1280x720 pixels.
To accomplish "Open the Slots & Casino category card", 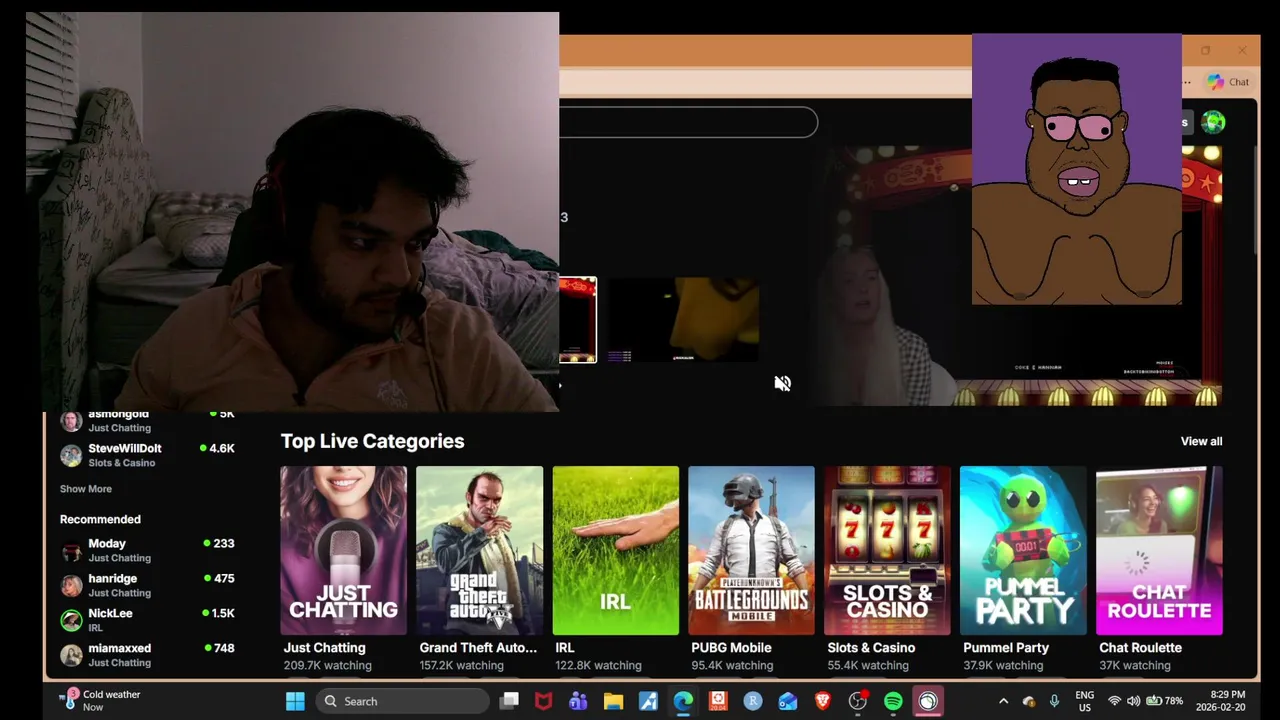I will click(887, 550).
